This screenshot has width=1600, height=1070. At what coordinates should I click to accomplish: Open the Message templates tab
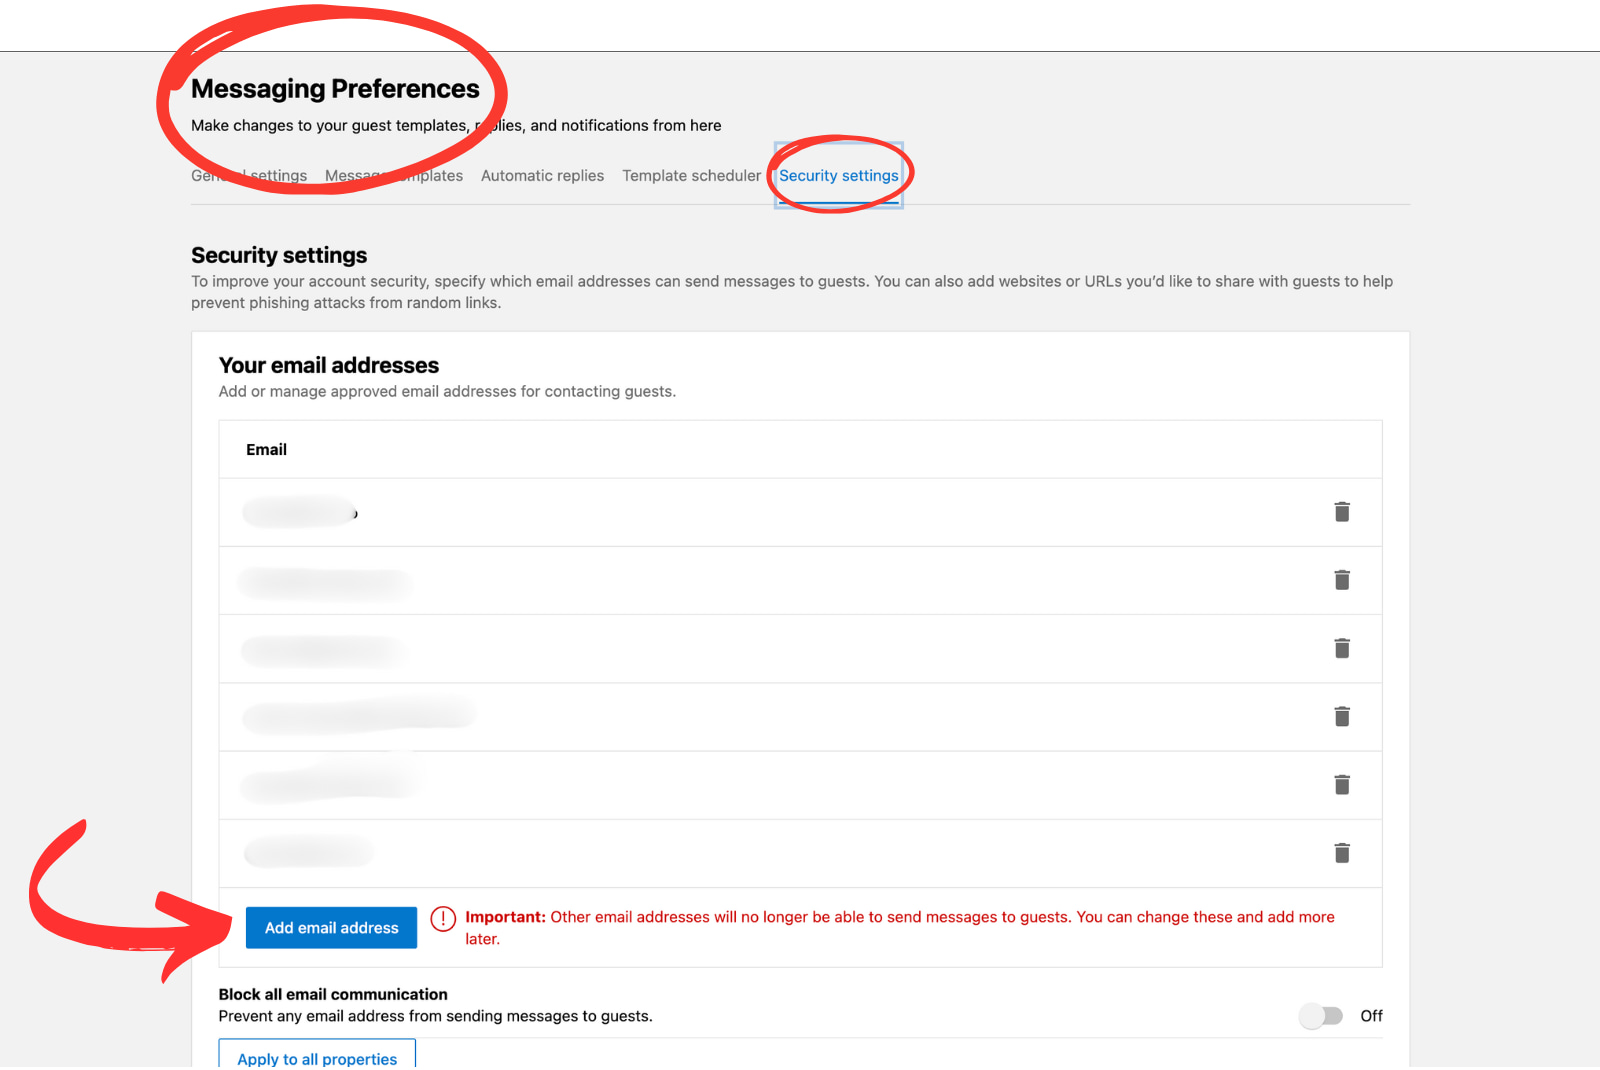coord(394,175)
